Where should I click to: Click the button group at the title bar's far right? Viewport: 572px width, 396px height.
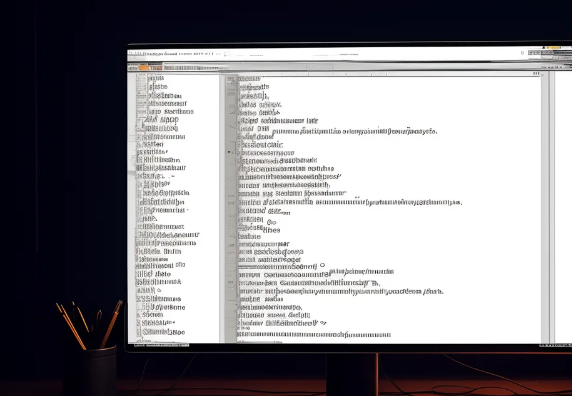pos(549,53)
